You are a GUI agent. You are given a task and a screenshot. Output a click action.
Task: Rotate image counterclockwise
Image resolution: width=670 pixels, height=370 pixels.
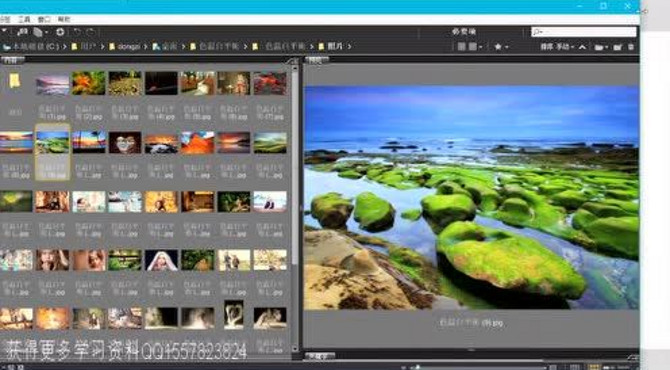click(77, 32)
